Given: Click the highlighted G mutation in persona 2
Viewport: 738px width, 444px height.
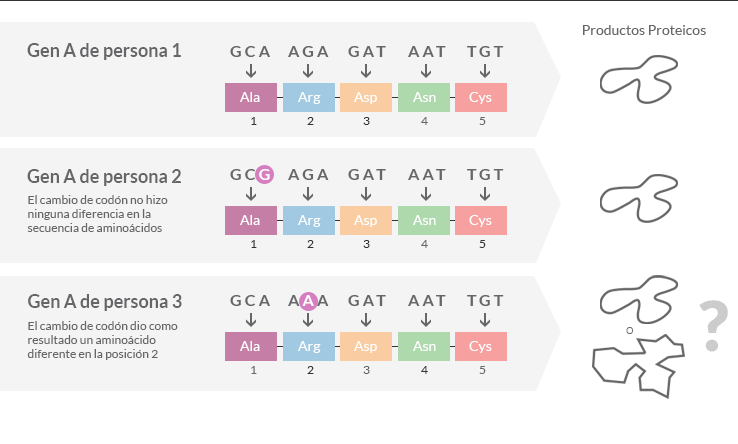Looking at the screenshot, I should pos(265,175).
